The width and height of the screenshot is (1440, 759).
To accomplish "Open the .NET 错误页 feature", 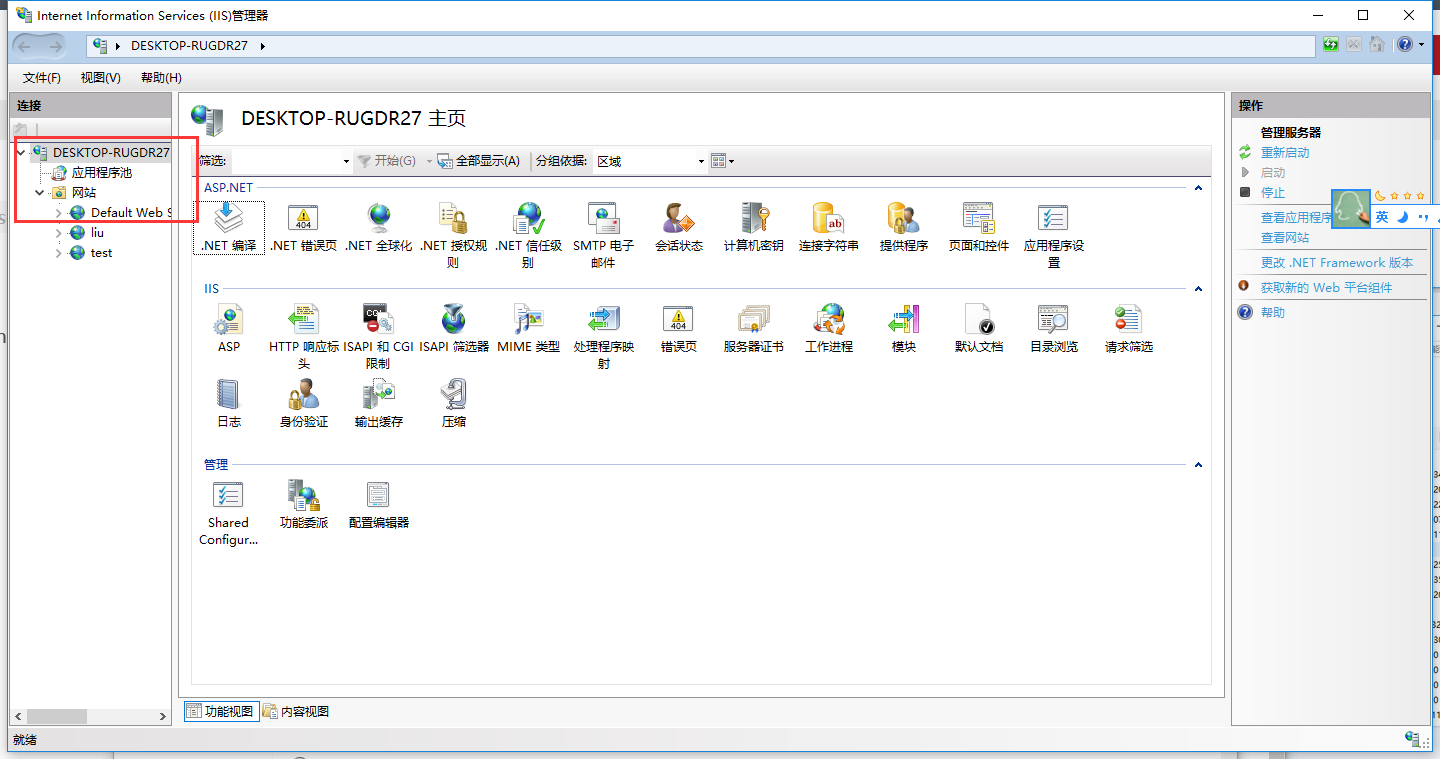I will [304, 227].
